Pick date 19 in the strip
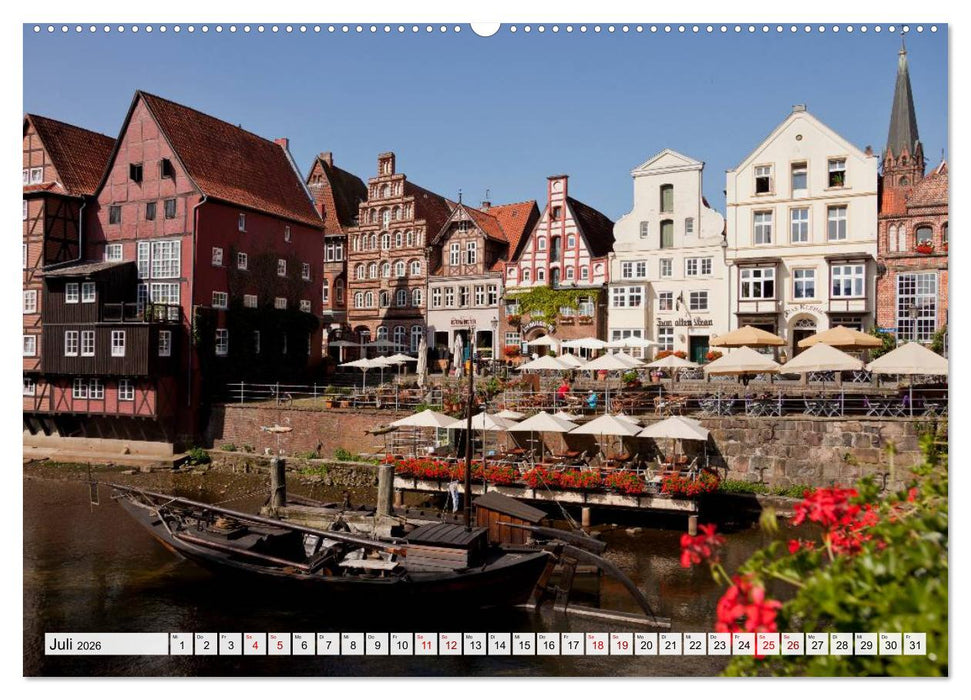The image size is (971, 700). coord(621,644)
